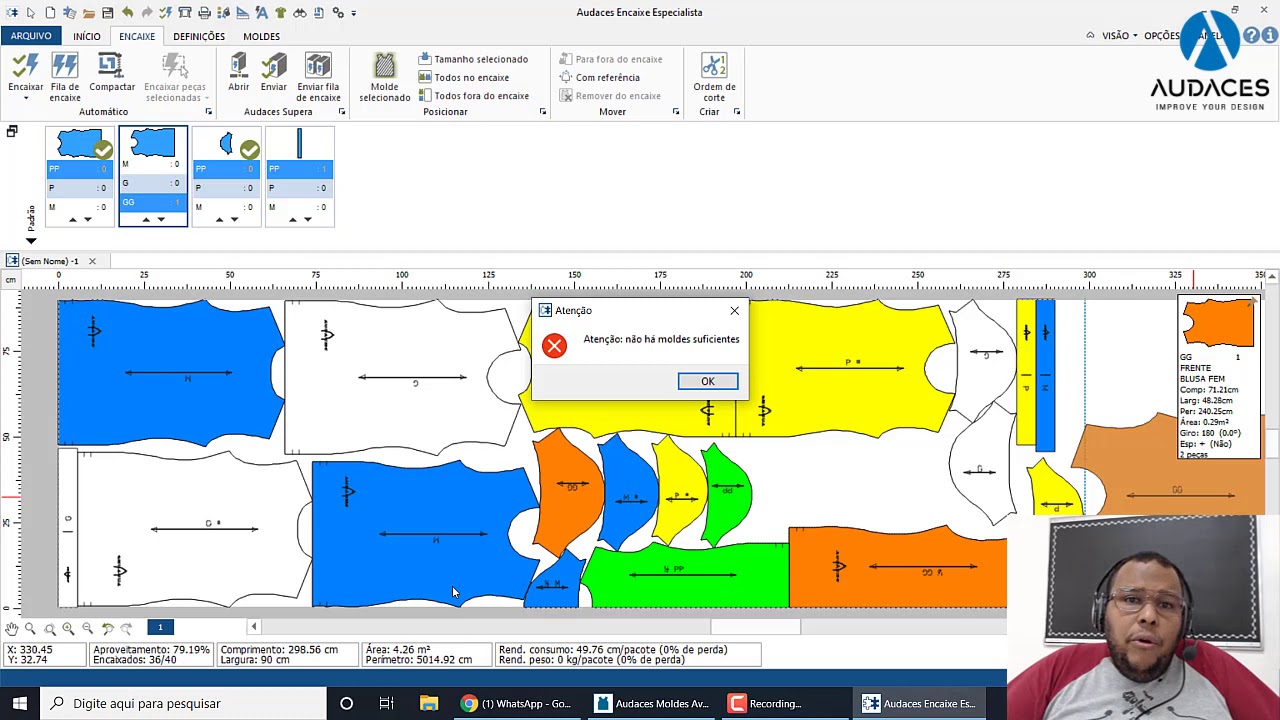The width and height of the screenshot is (1280, 720).
Task: Click the undo arrow in quick toolbar
Action: tap(127, 13)
